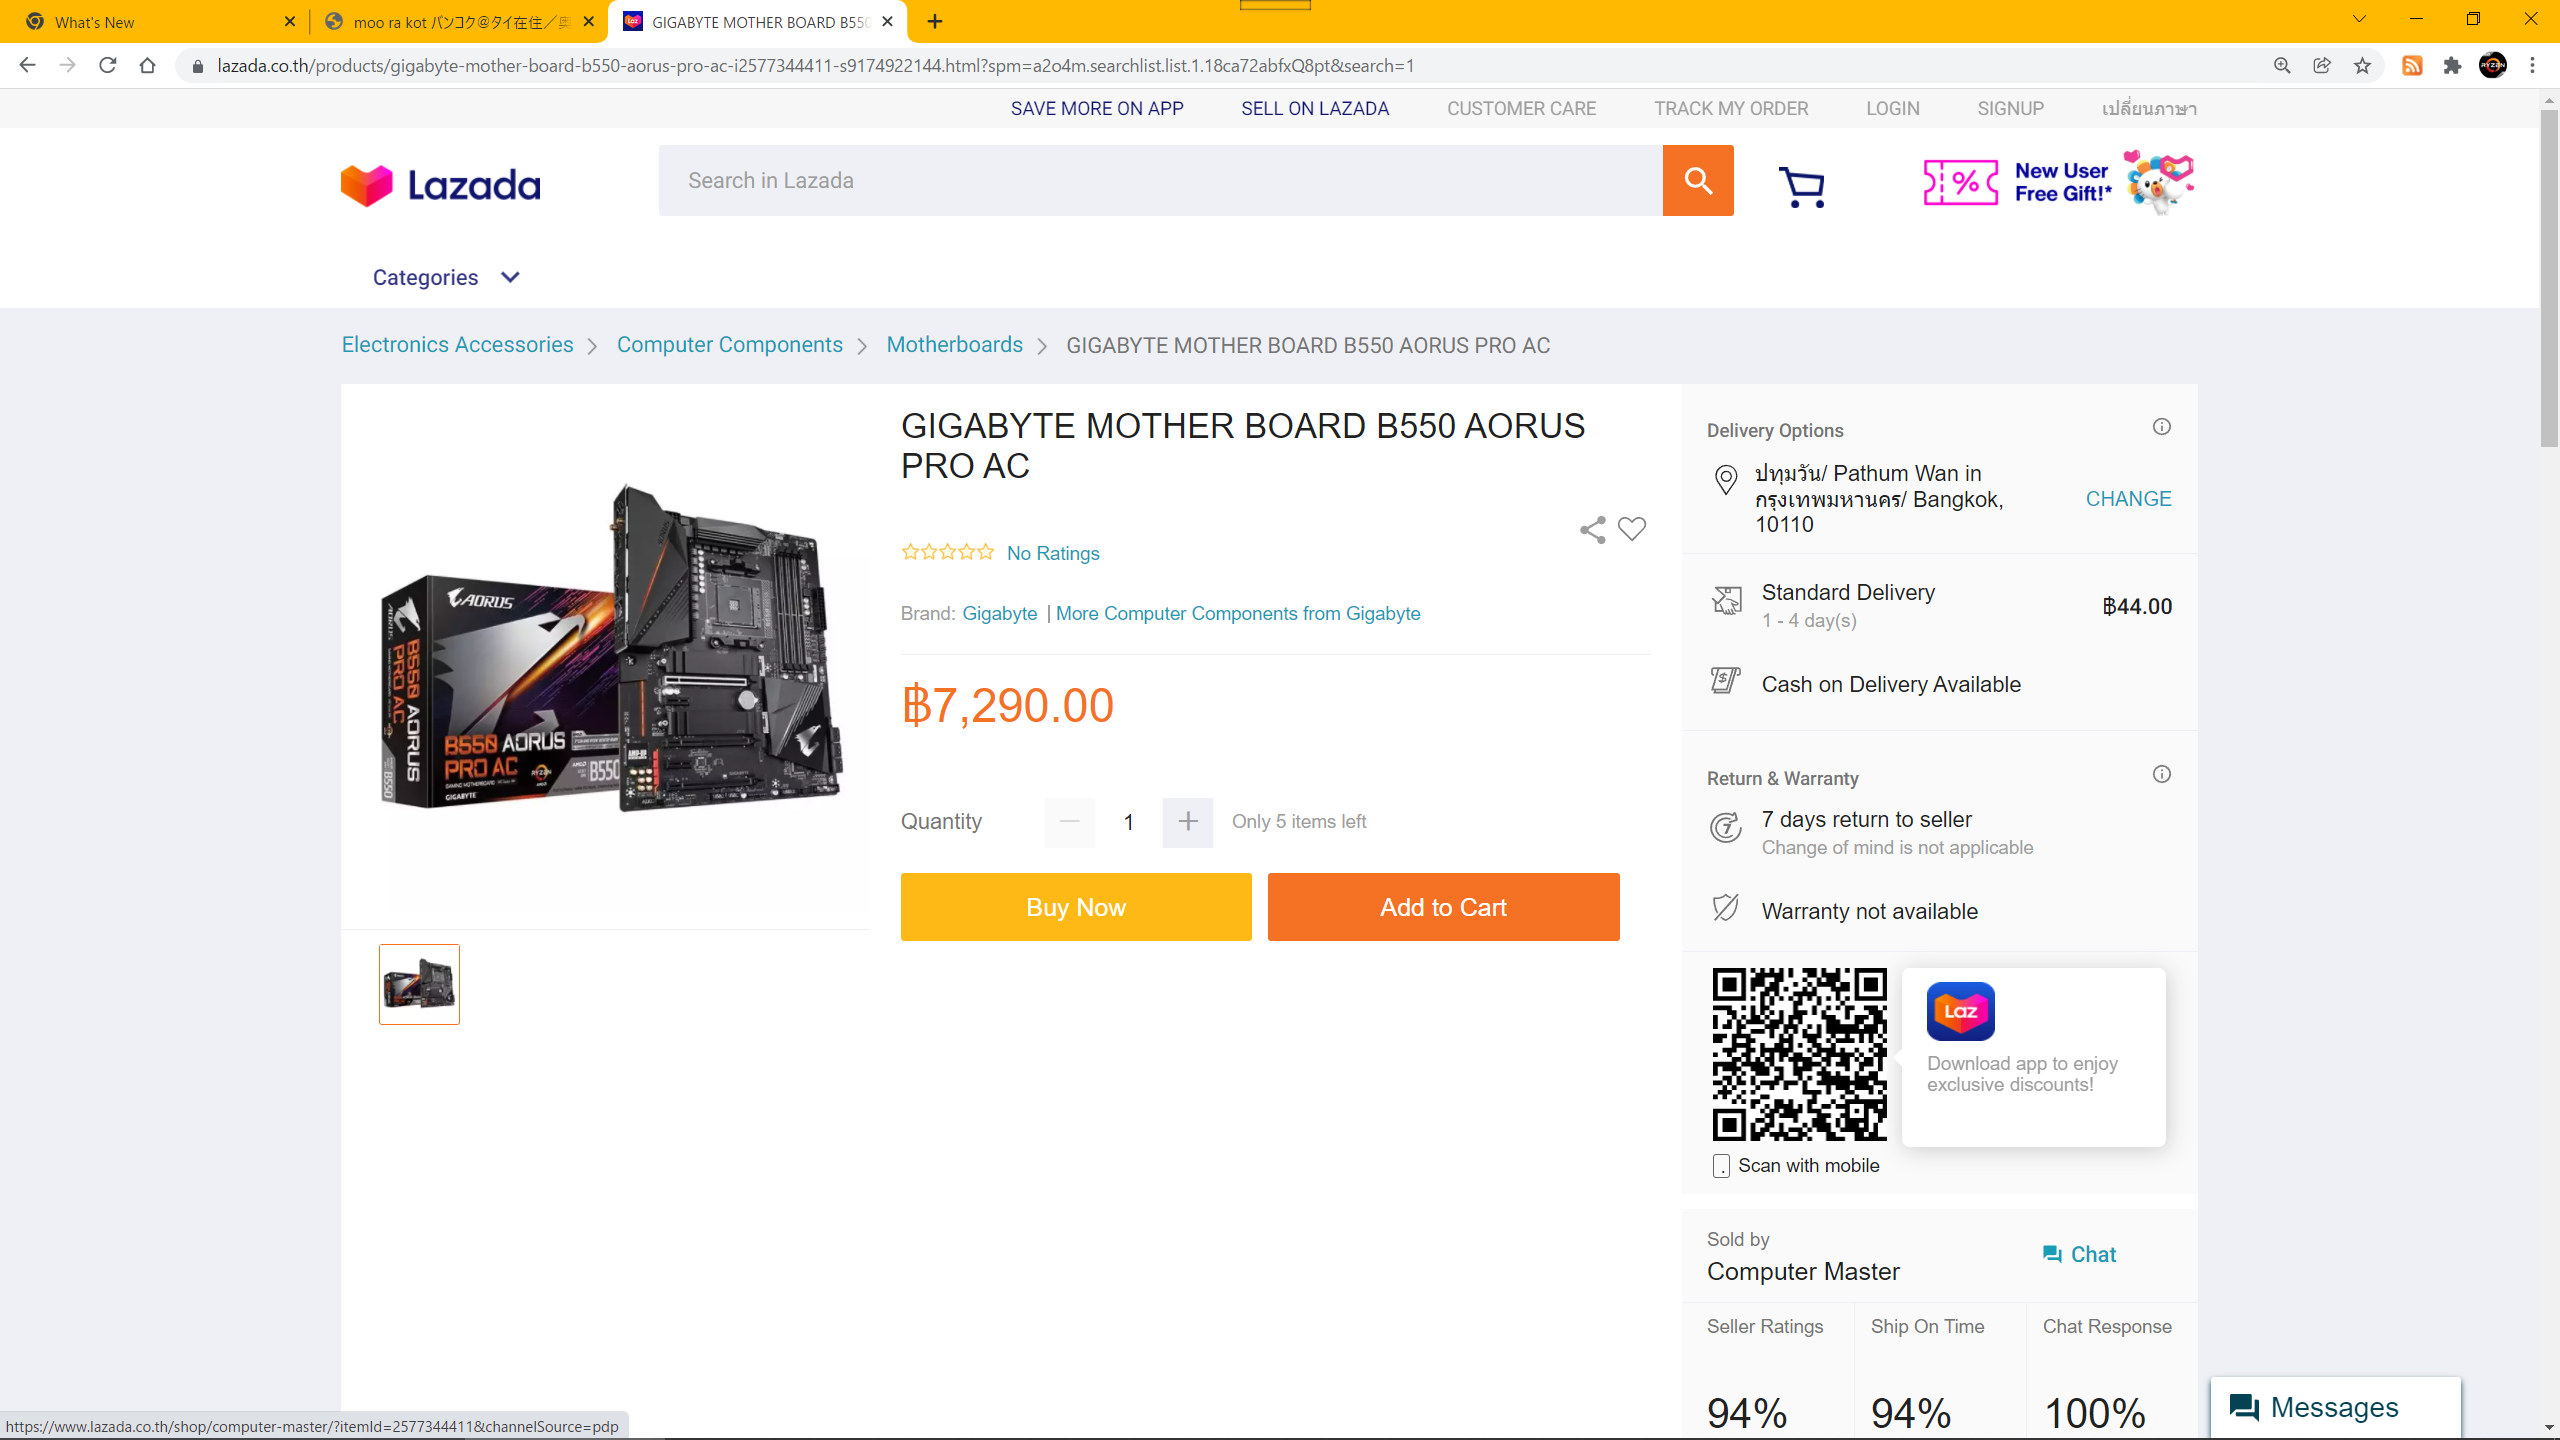Click the New User Free Gift voucher icon

1960,183
